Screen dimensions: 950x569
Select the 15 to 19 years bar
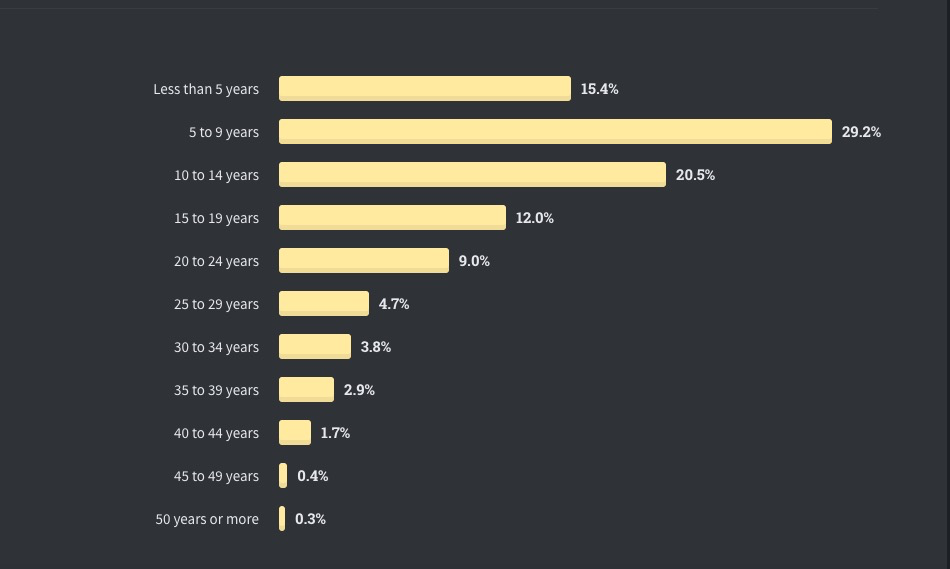coord(392,218)
